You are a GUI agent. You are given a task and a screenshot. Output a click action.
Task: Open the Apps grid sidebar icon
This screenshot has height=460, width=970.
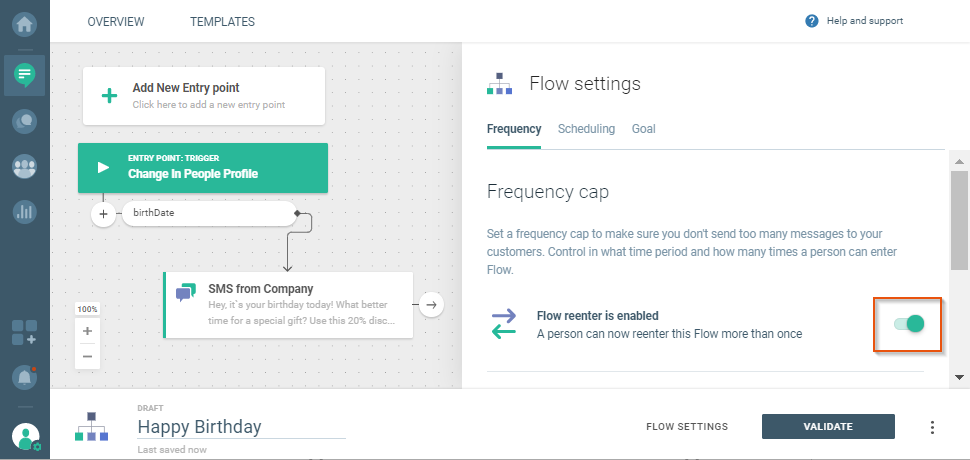(x=24, y=332)
